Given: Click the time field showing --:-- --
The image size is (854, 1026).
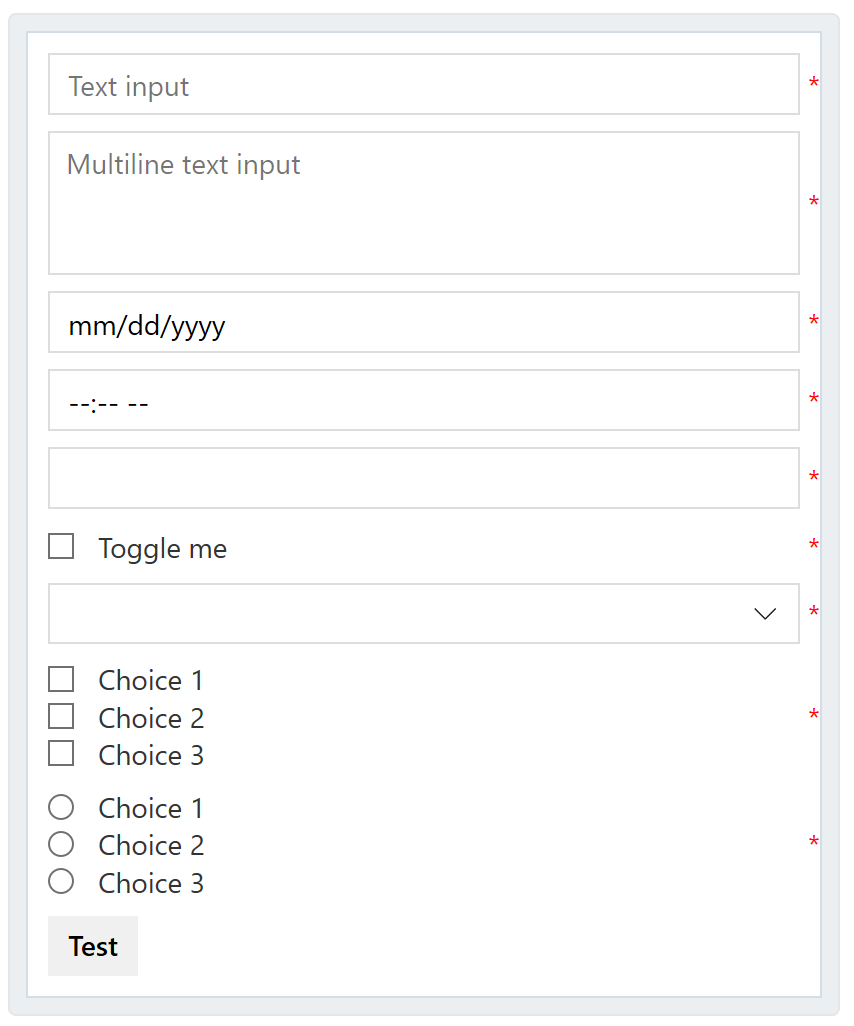Looking at the screenshot, I should [423, 400].
